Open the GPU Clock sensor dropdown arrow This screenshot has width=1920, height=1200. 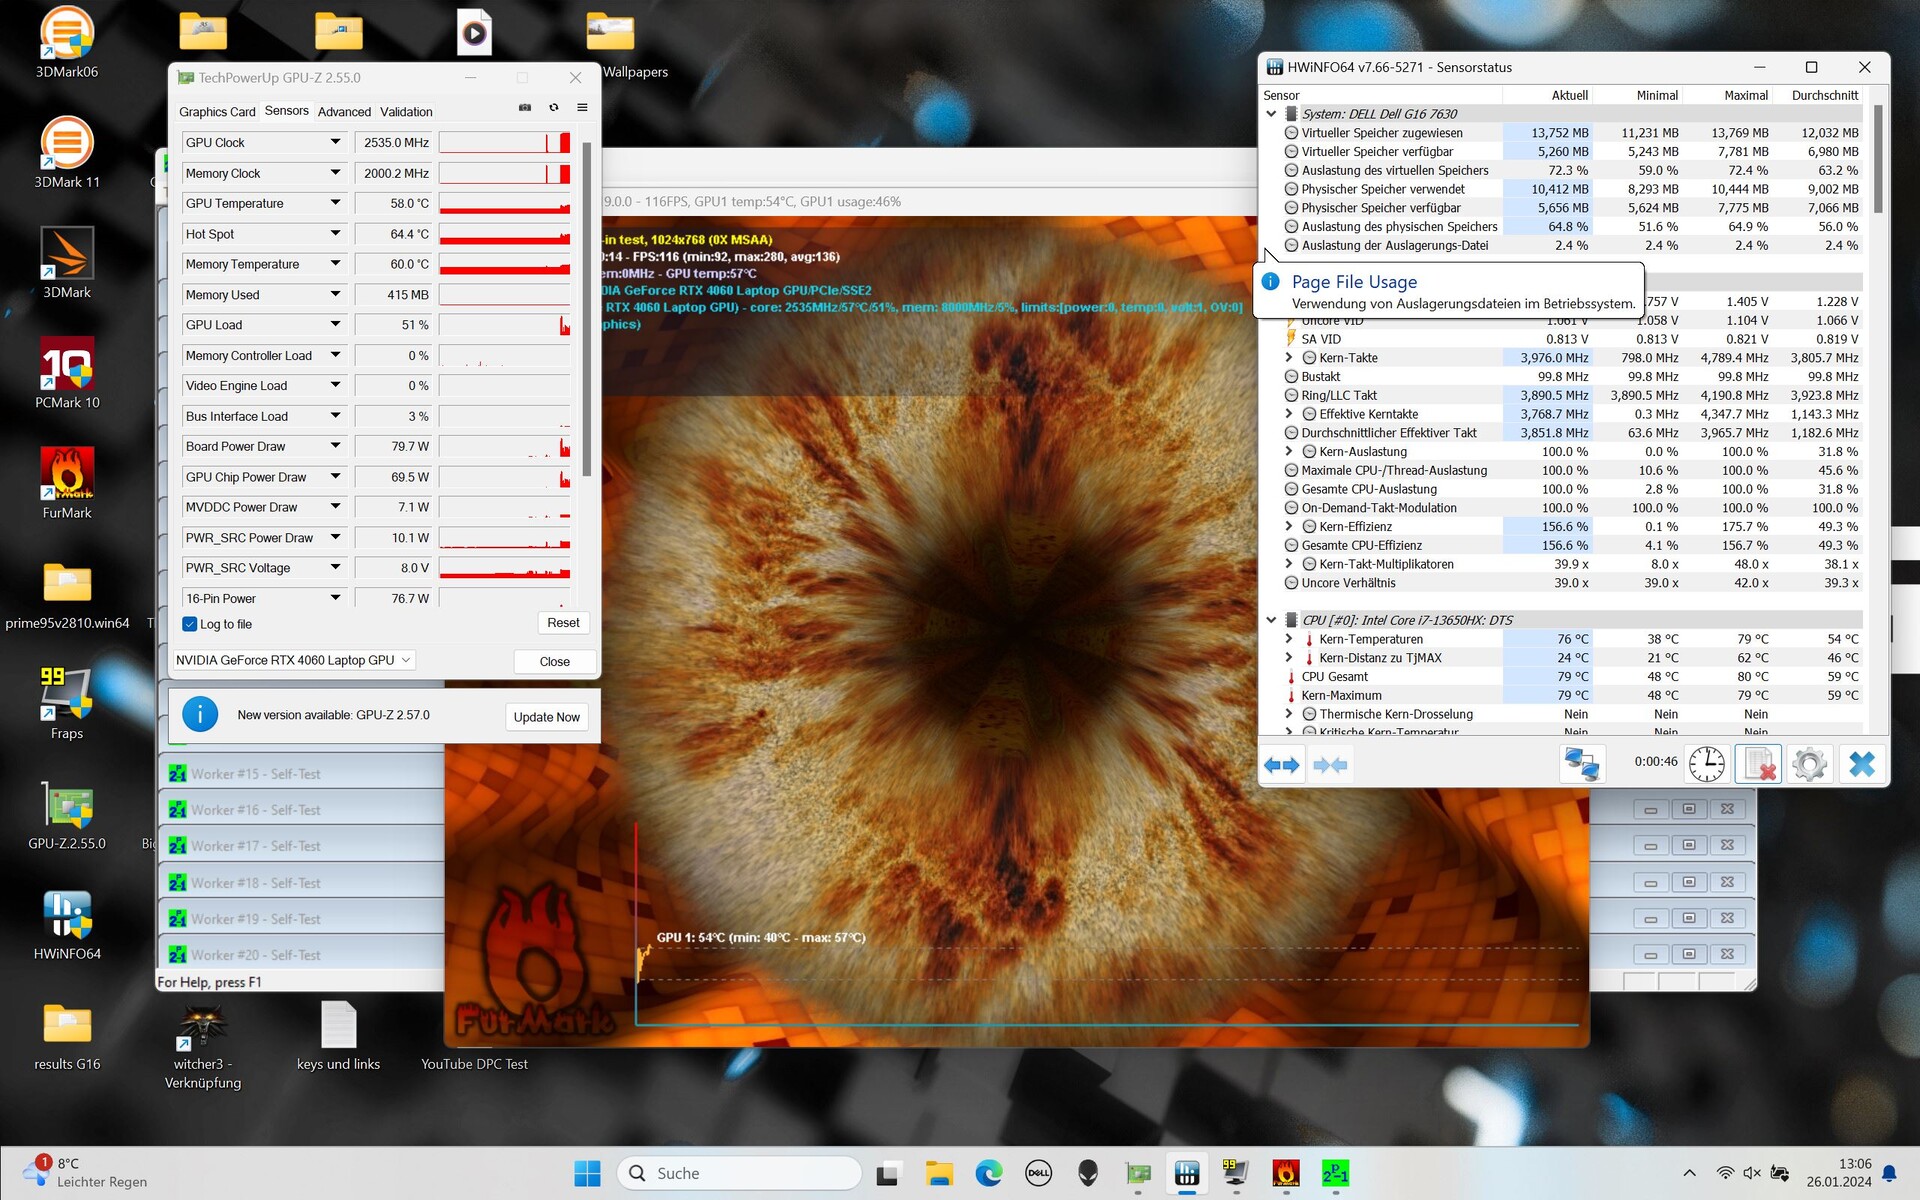[335, 143]
